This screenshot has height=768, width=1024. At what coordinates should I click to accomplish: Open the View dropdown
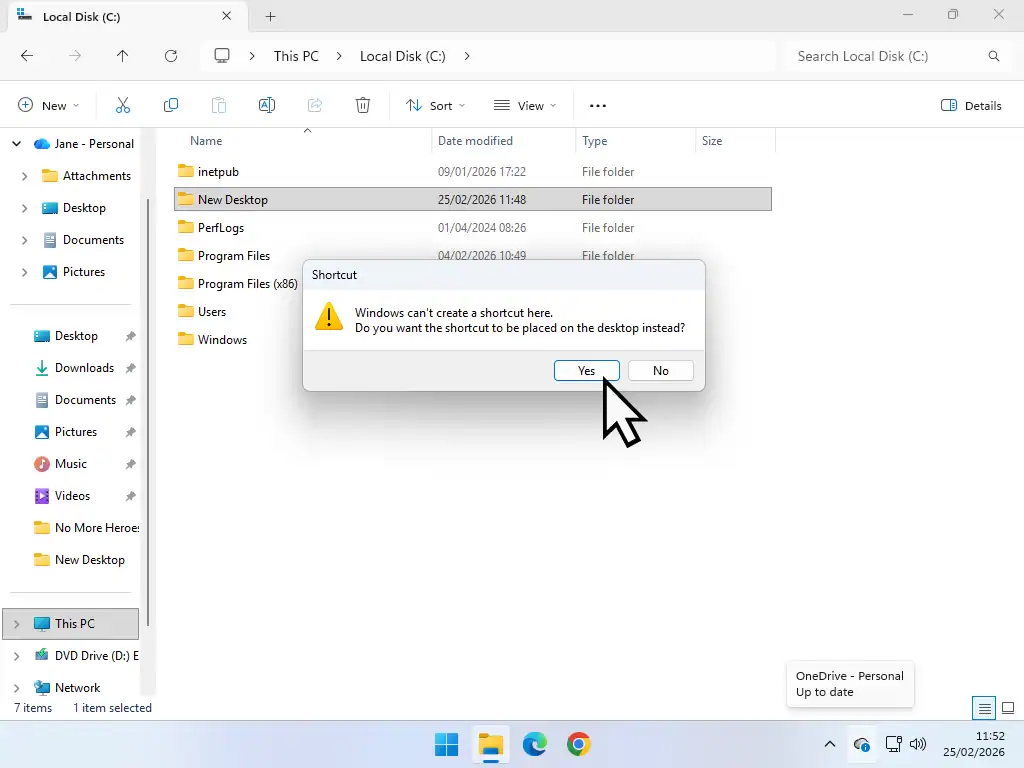(524, 105)
